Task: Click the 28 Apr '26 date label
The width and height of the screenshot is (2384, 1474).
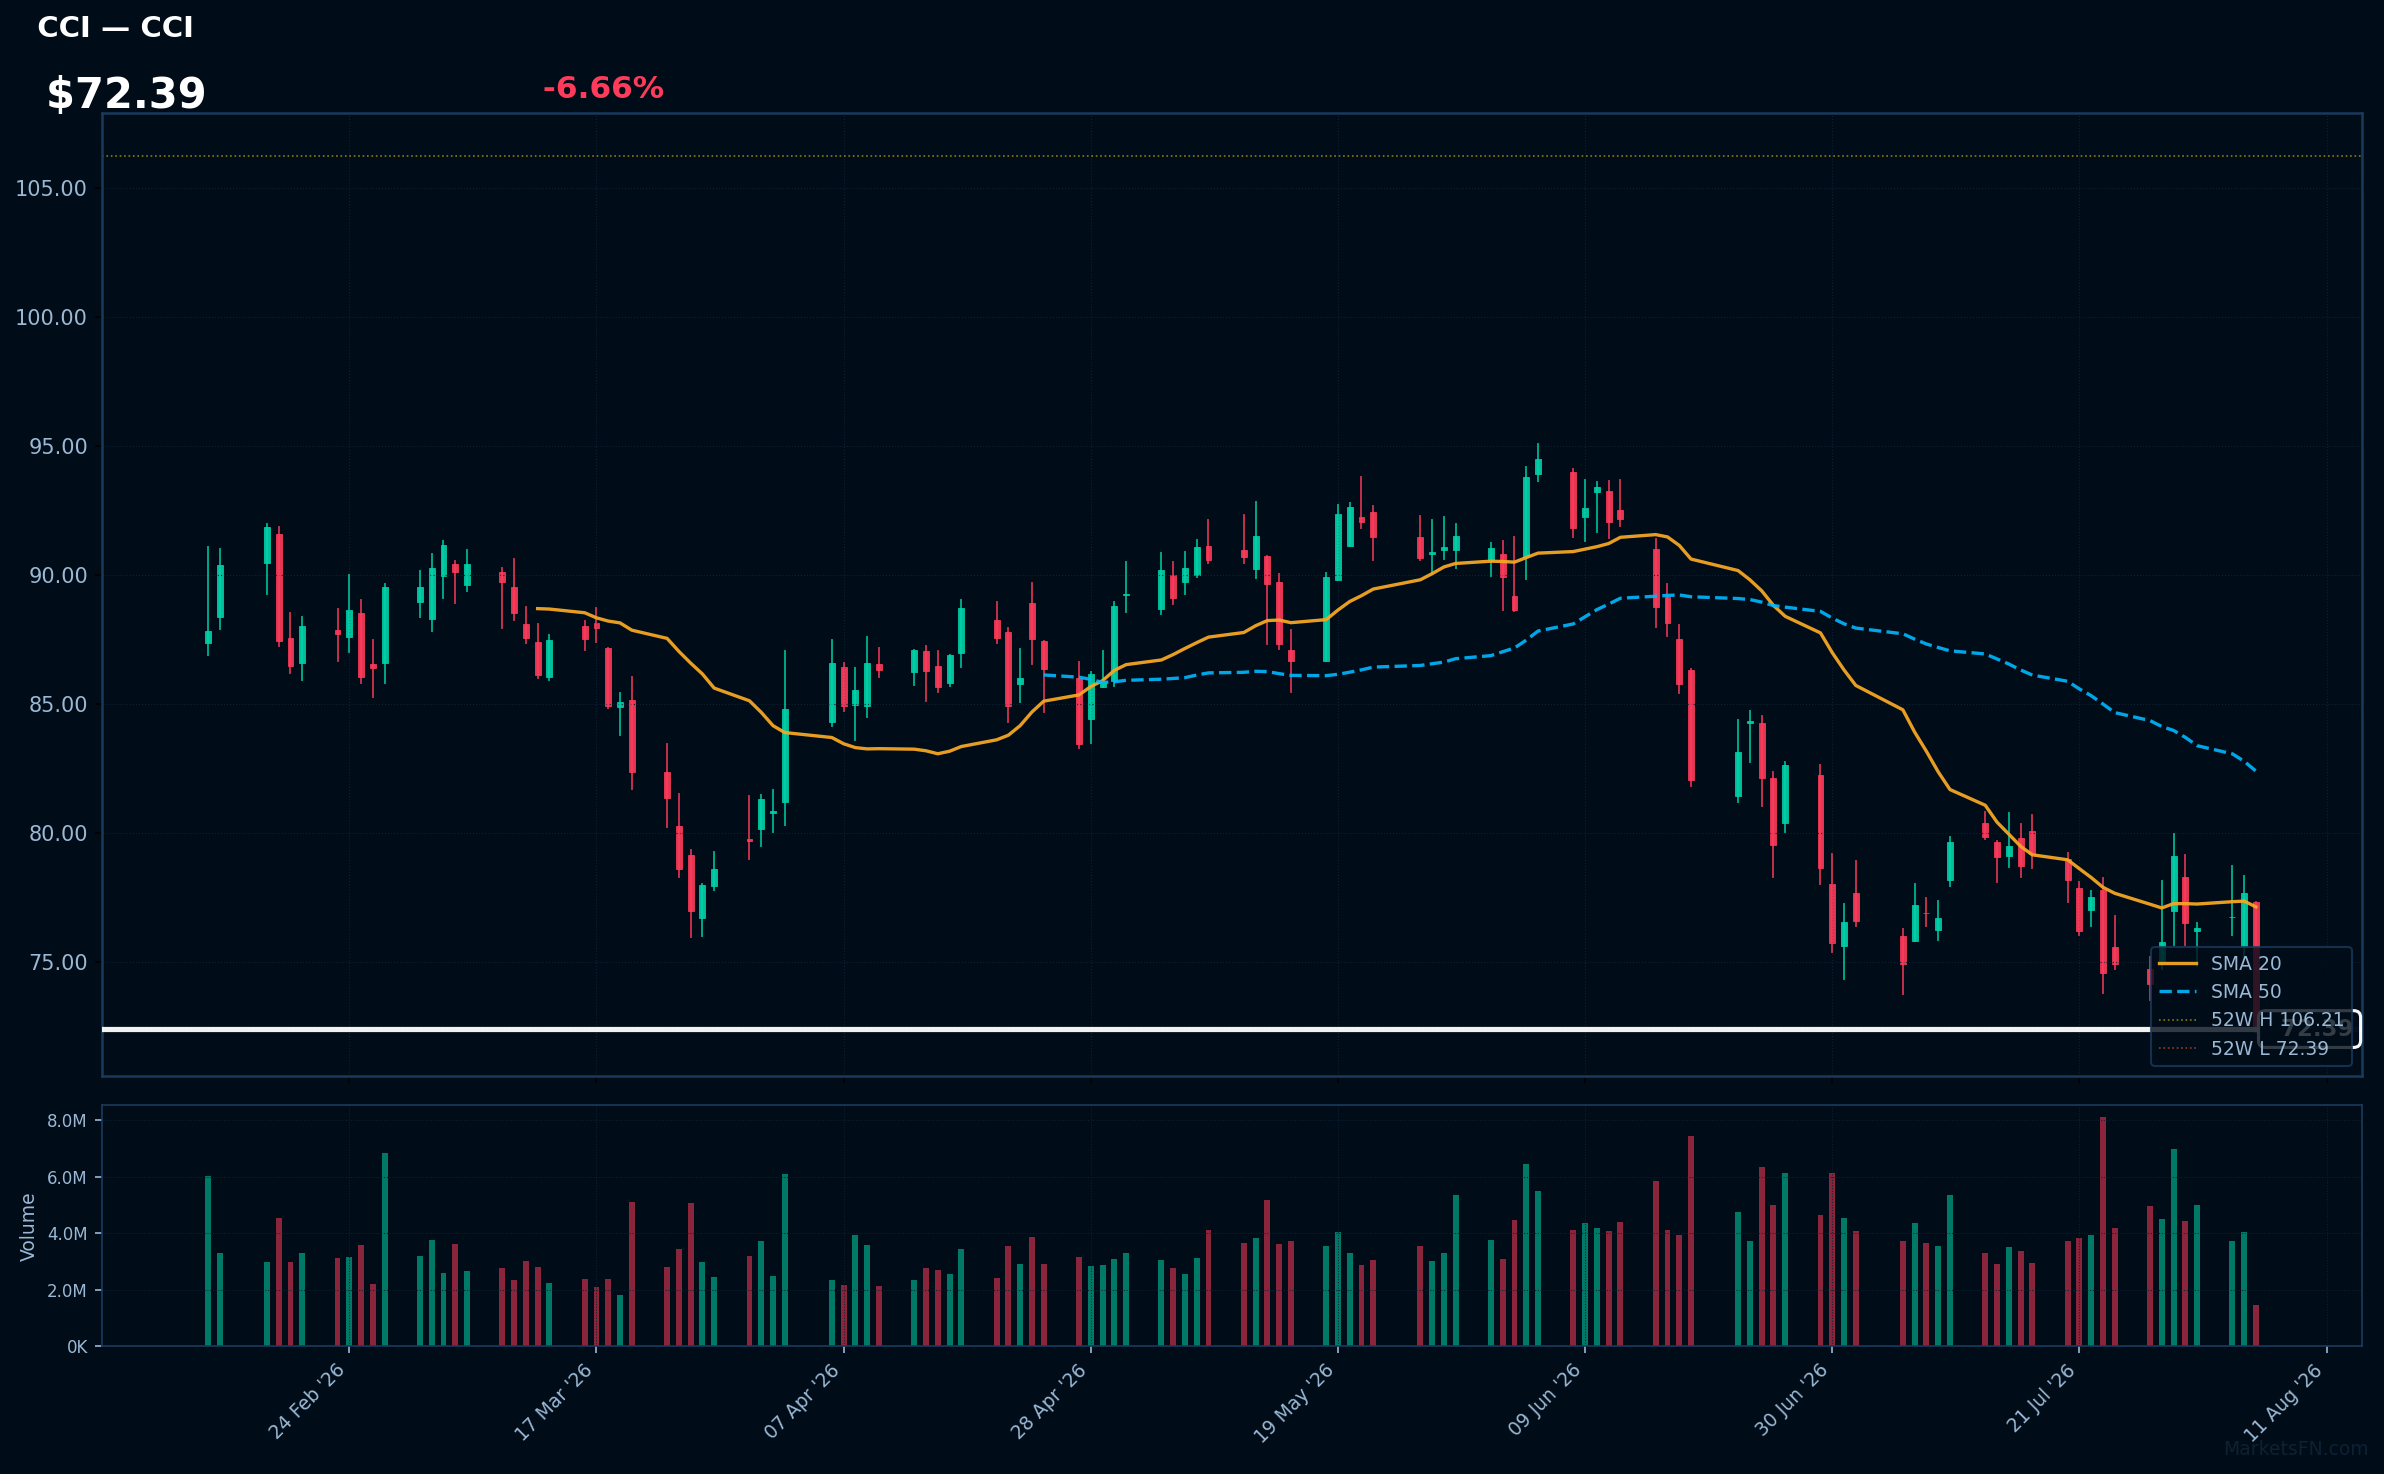Action: [x=1048, y=1401]
